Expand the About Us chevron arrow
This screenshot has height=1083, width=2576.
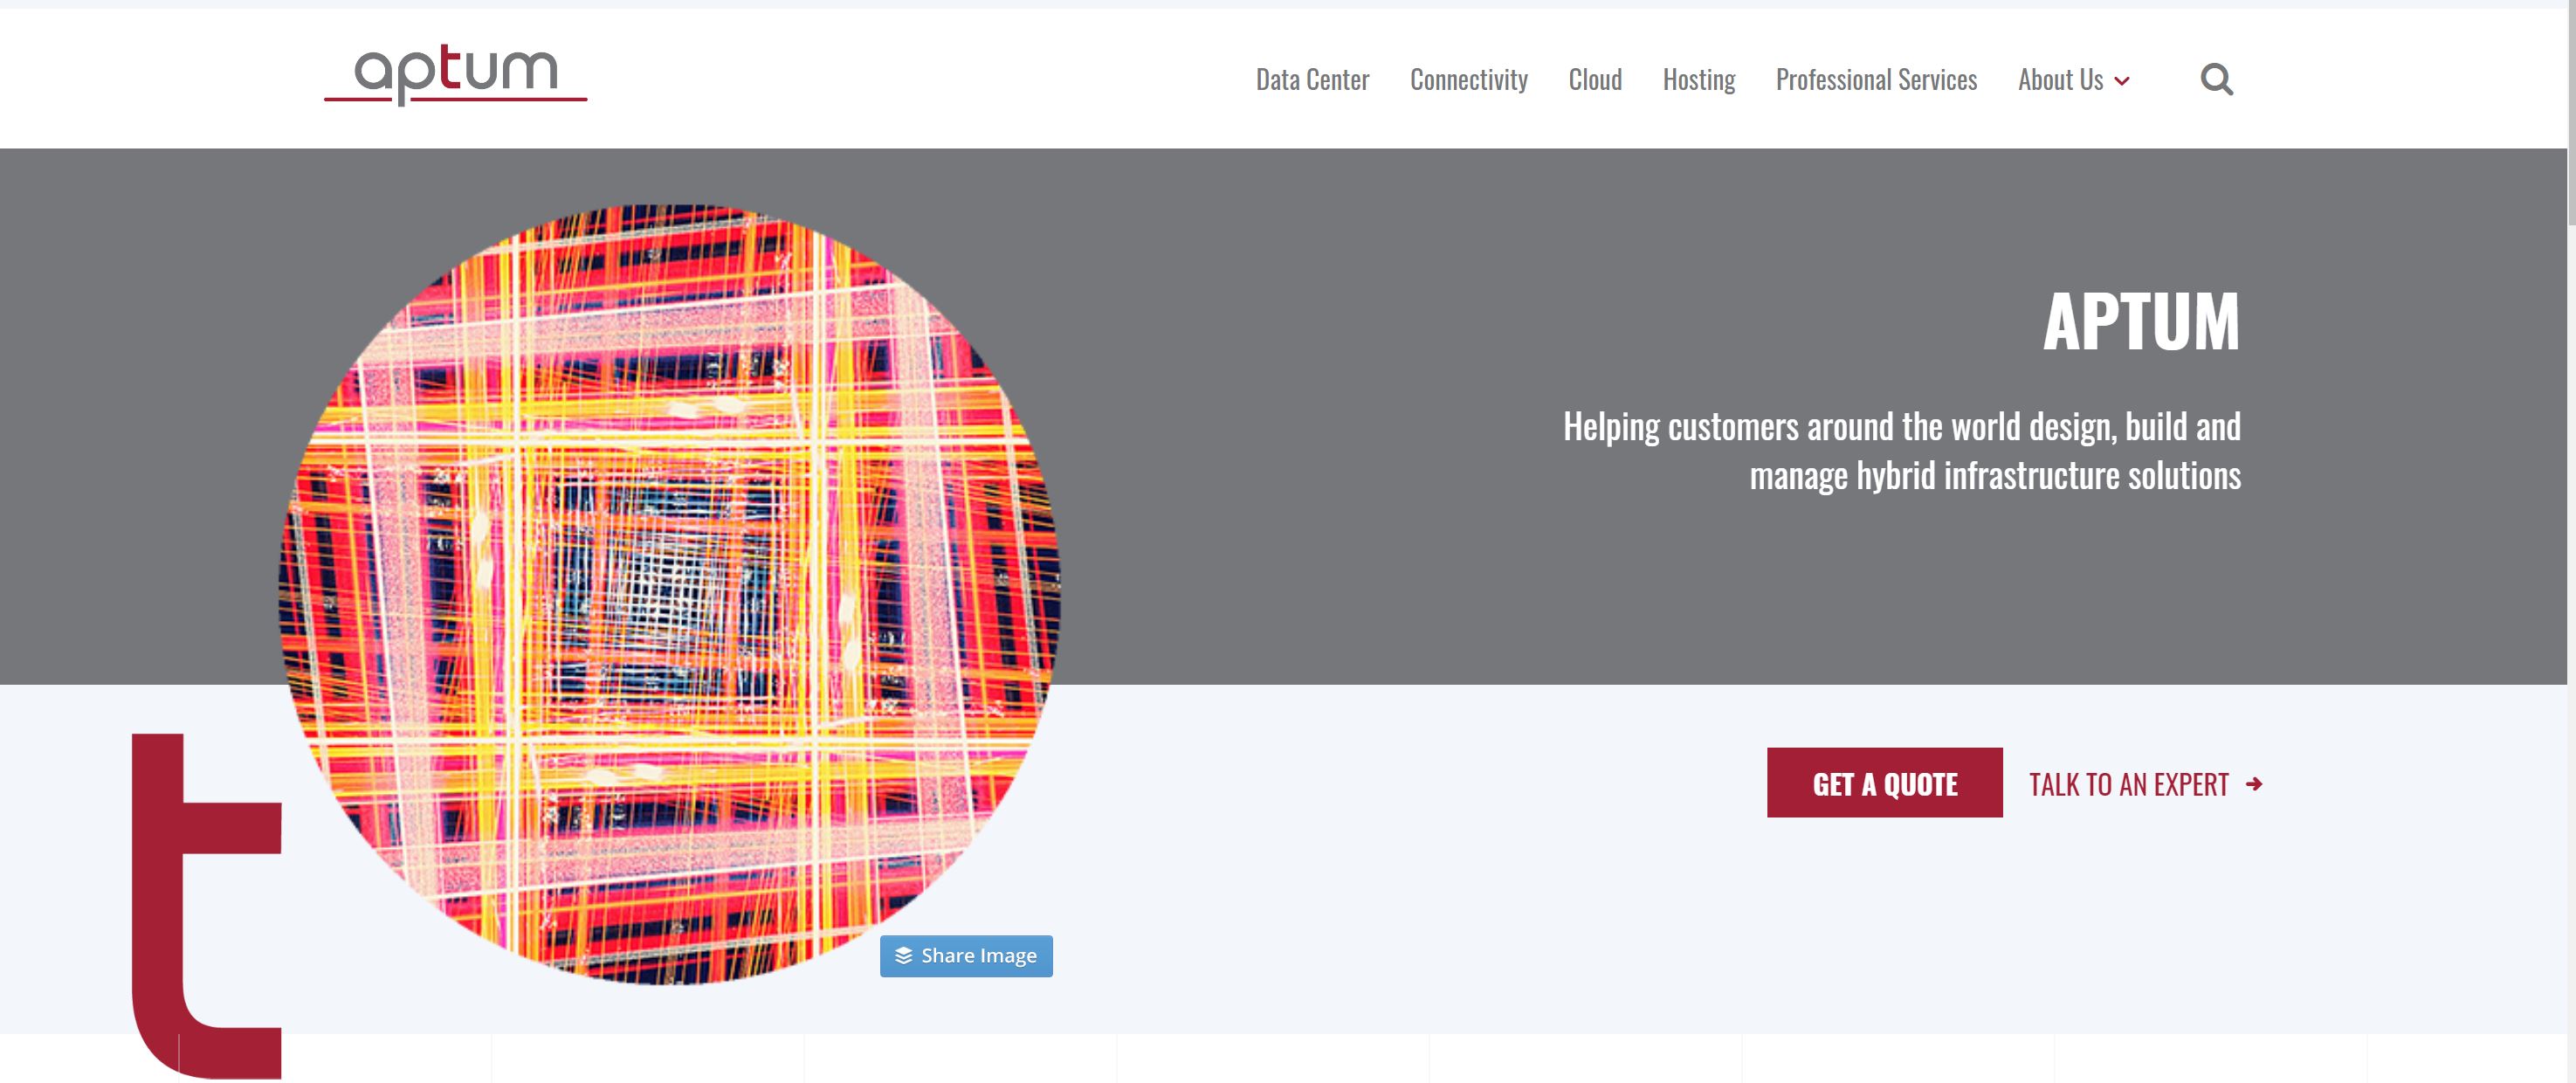click(x=2122, y=82)
